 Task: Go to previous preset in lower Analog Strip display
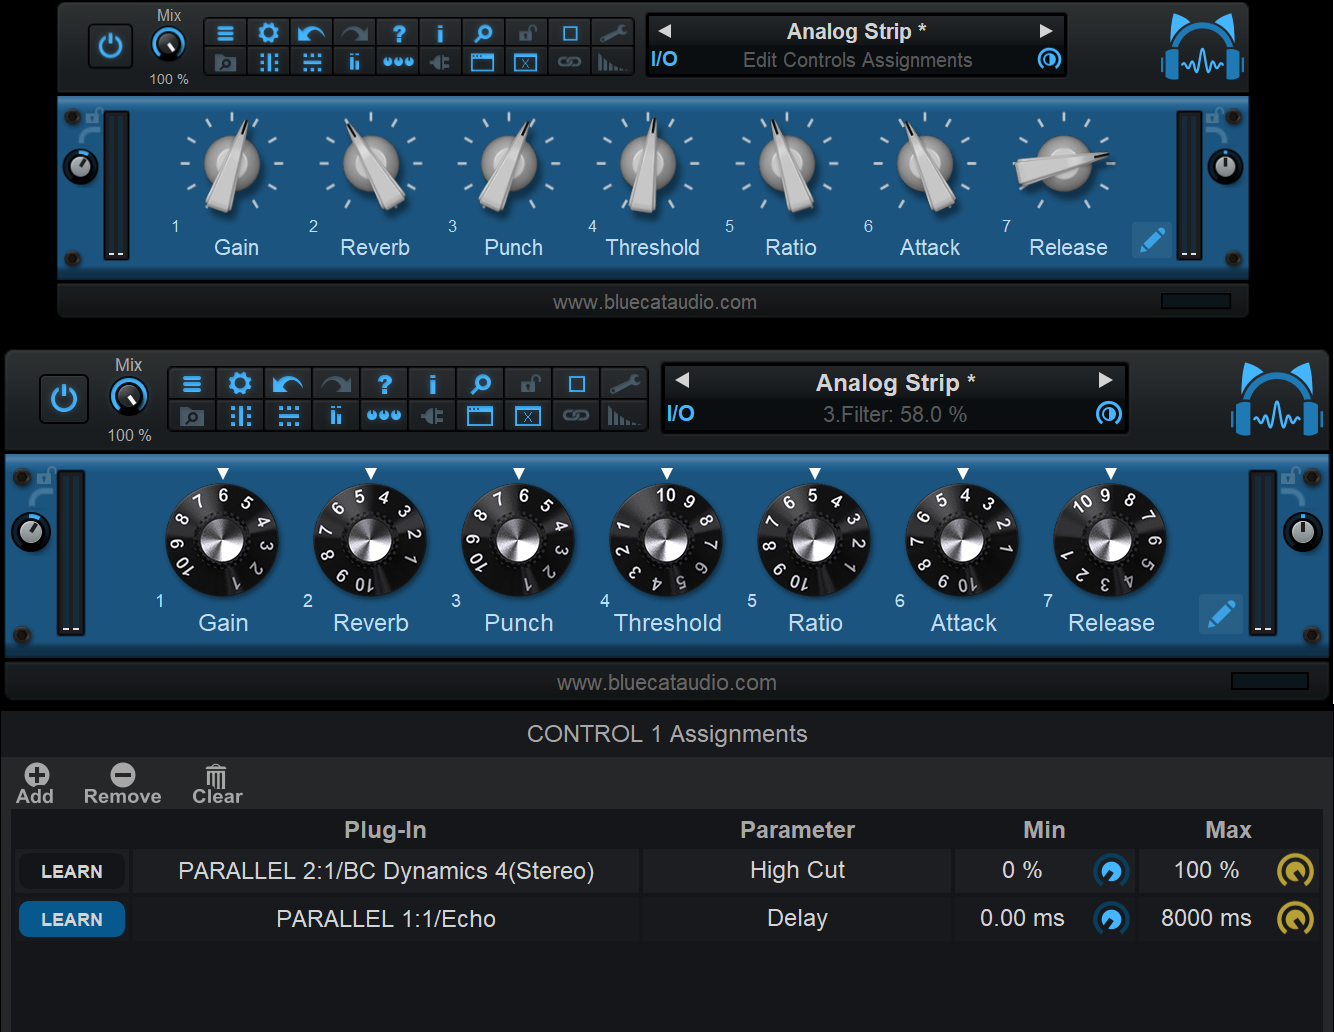click(683, 380)
